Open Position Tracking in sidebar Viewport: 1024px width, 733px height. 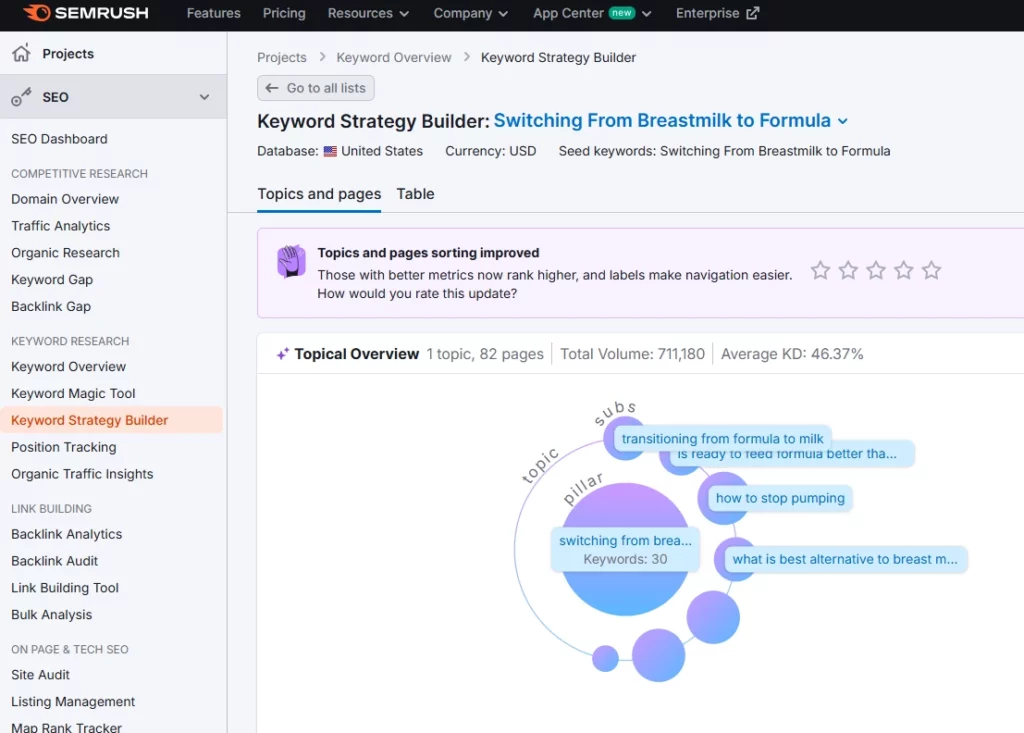point(64,447)
